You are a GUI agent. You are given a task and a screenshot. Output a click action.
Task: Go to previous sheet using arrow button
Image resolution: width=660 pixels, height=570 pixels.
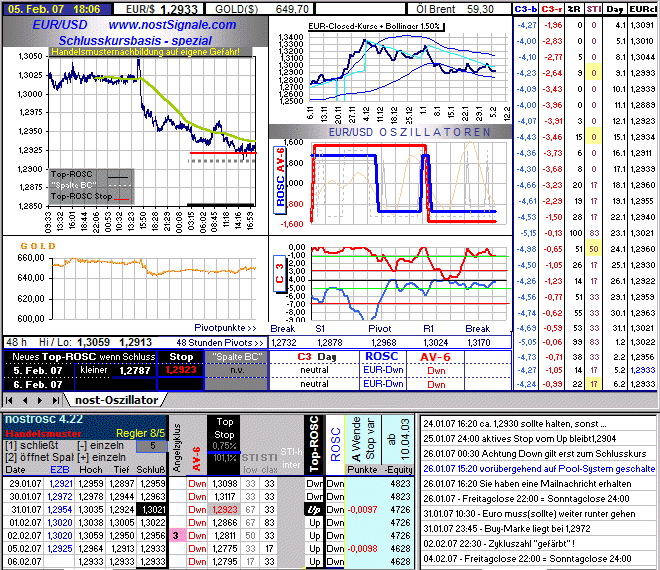tap(25, 400)
